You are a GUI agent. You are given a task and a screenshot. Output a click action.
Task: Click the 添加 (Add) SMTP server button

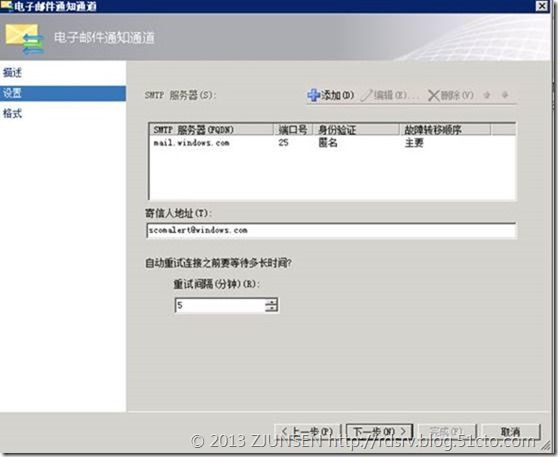pos(331,95)
